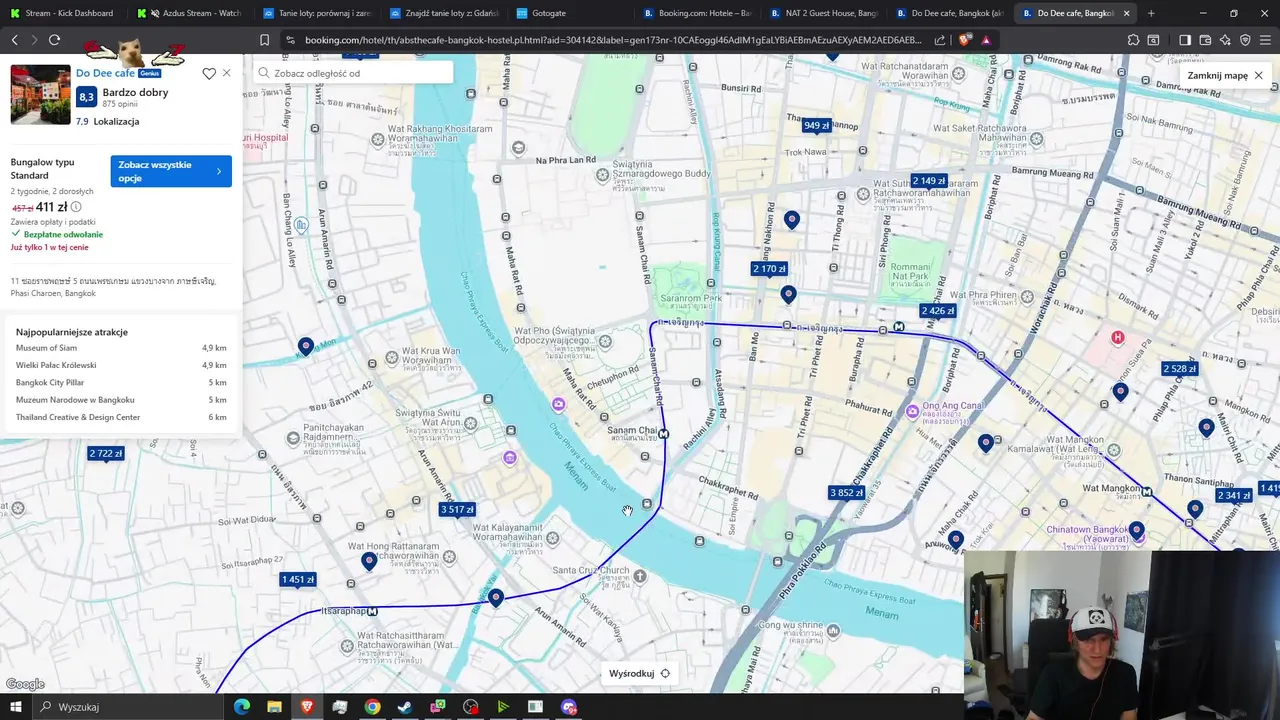
Task: Click the share page icon
Action: coord(940,40)
